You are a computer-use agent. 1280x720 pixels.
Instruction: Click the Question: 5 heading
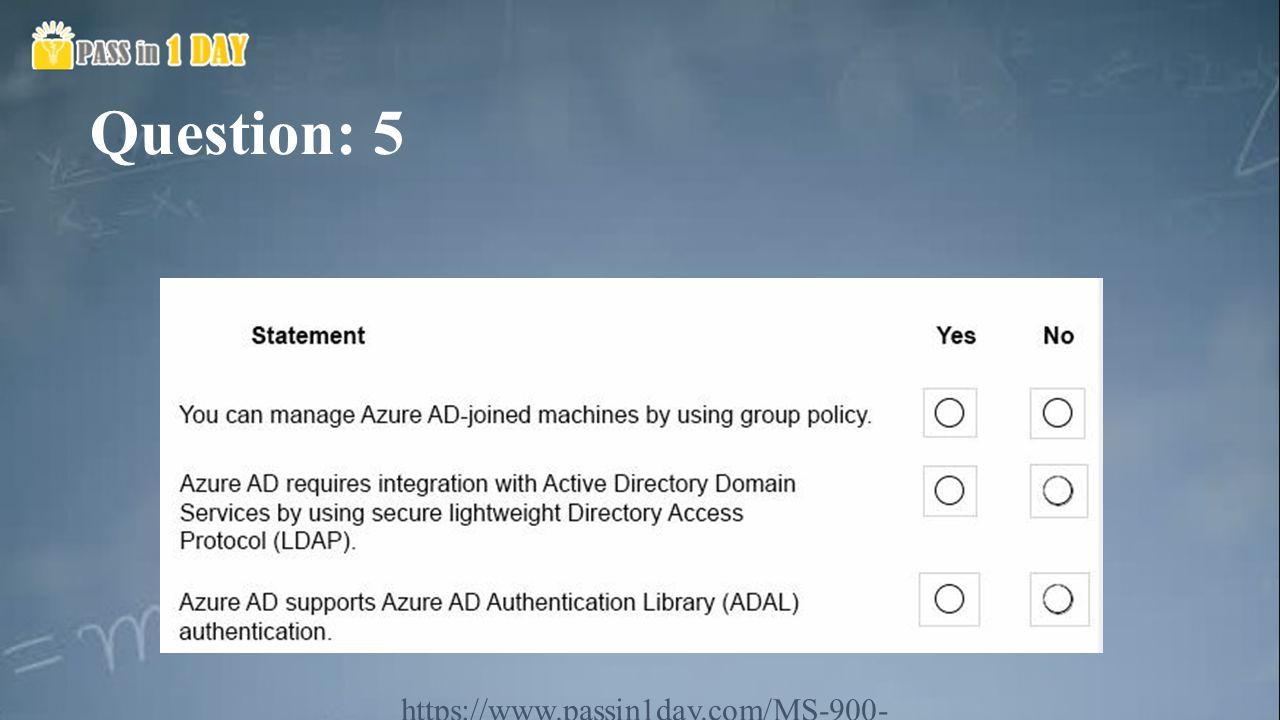247,134
